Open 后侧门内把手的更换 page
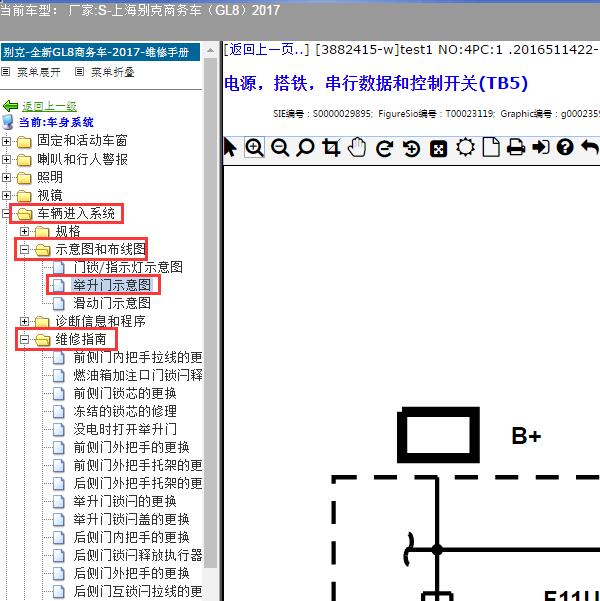Viewport: 600px width, 601px height. 131,537
